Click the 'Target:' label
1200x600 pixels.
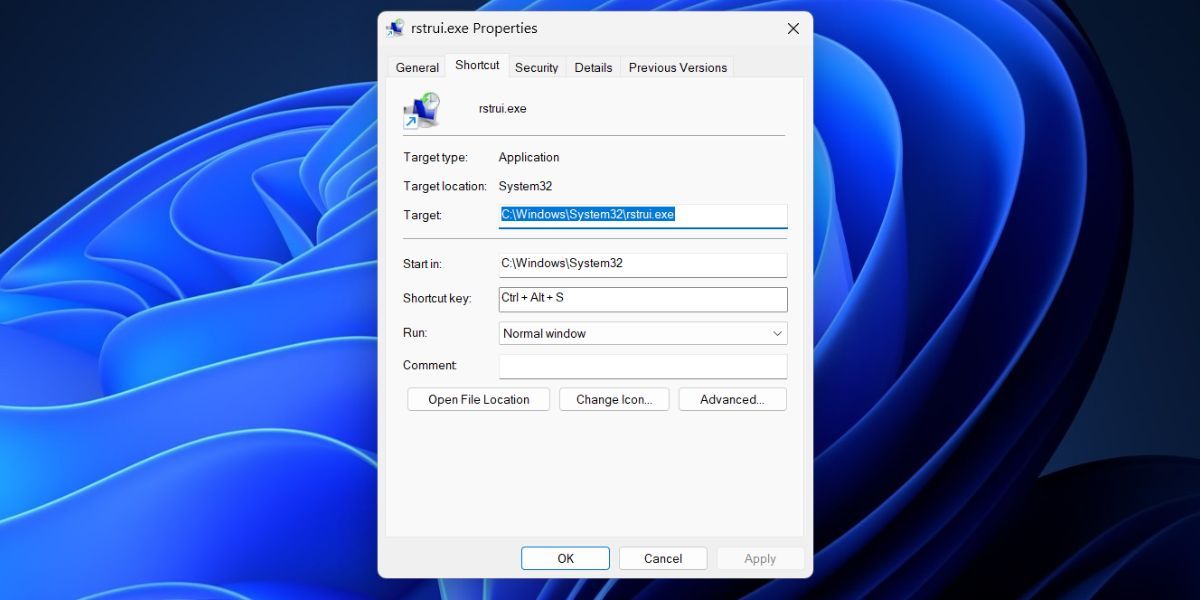click(x=422, y=215)
